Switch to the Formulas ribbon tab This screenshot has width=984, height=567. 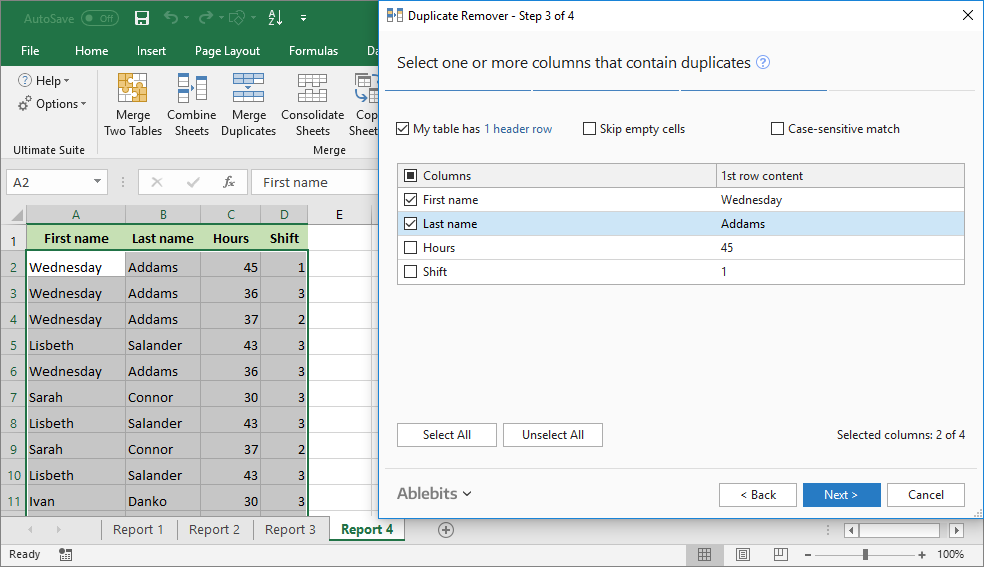coord(313,51)
